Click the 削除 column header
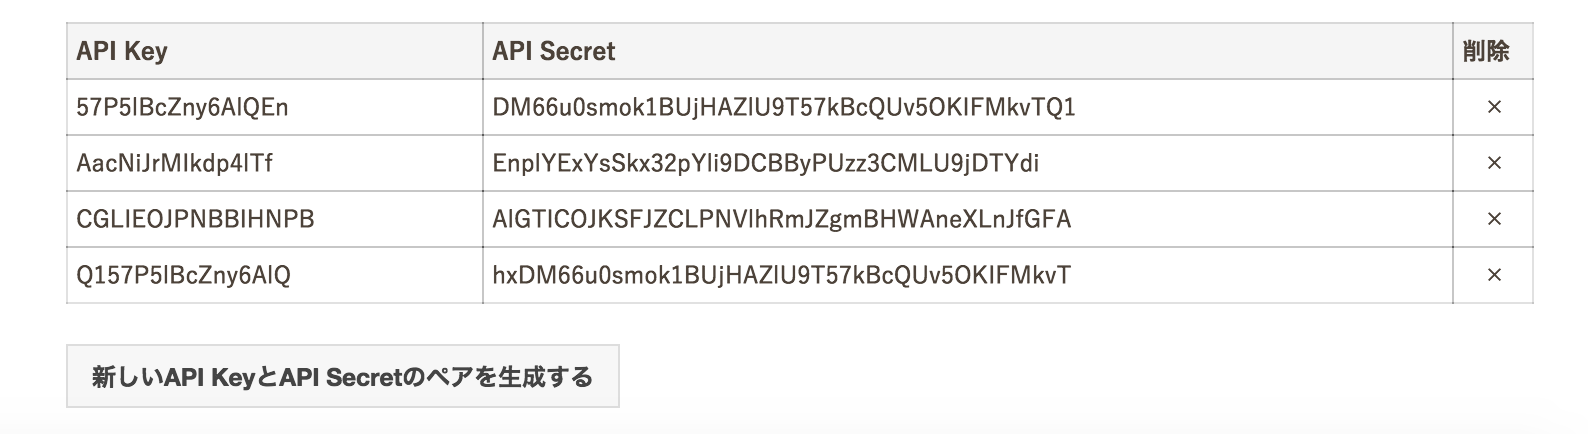Screen dimensions: 1588x434 1485,51
